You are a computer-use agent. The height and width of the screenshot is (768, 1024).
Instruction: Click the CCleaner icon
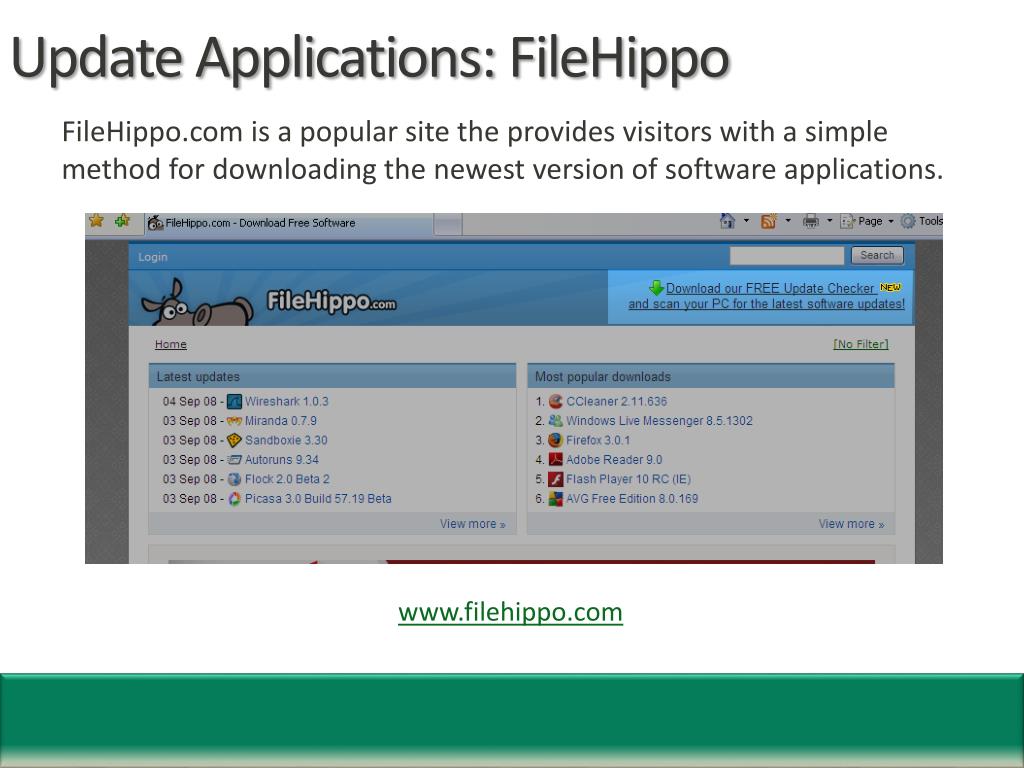556,402
